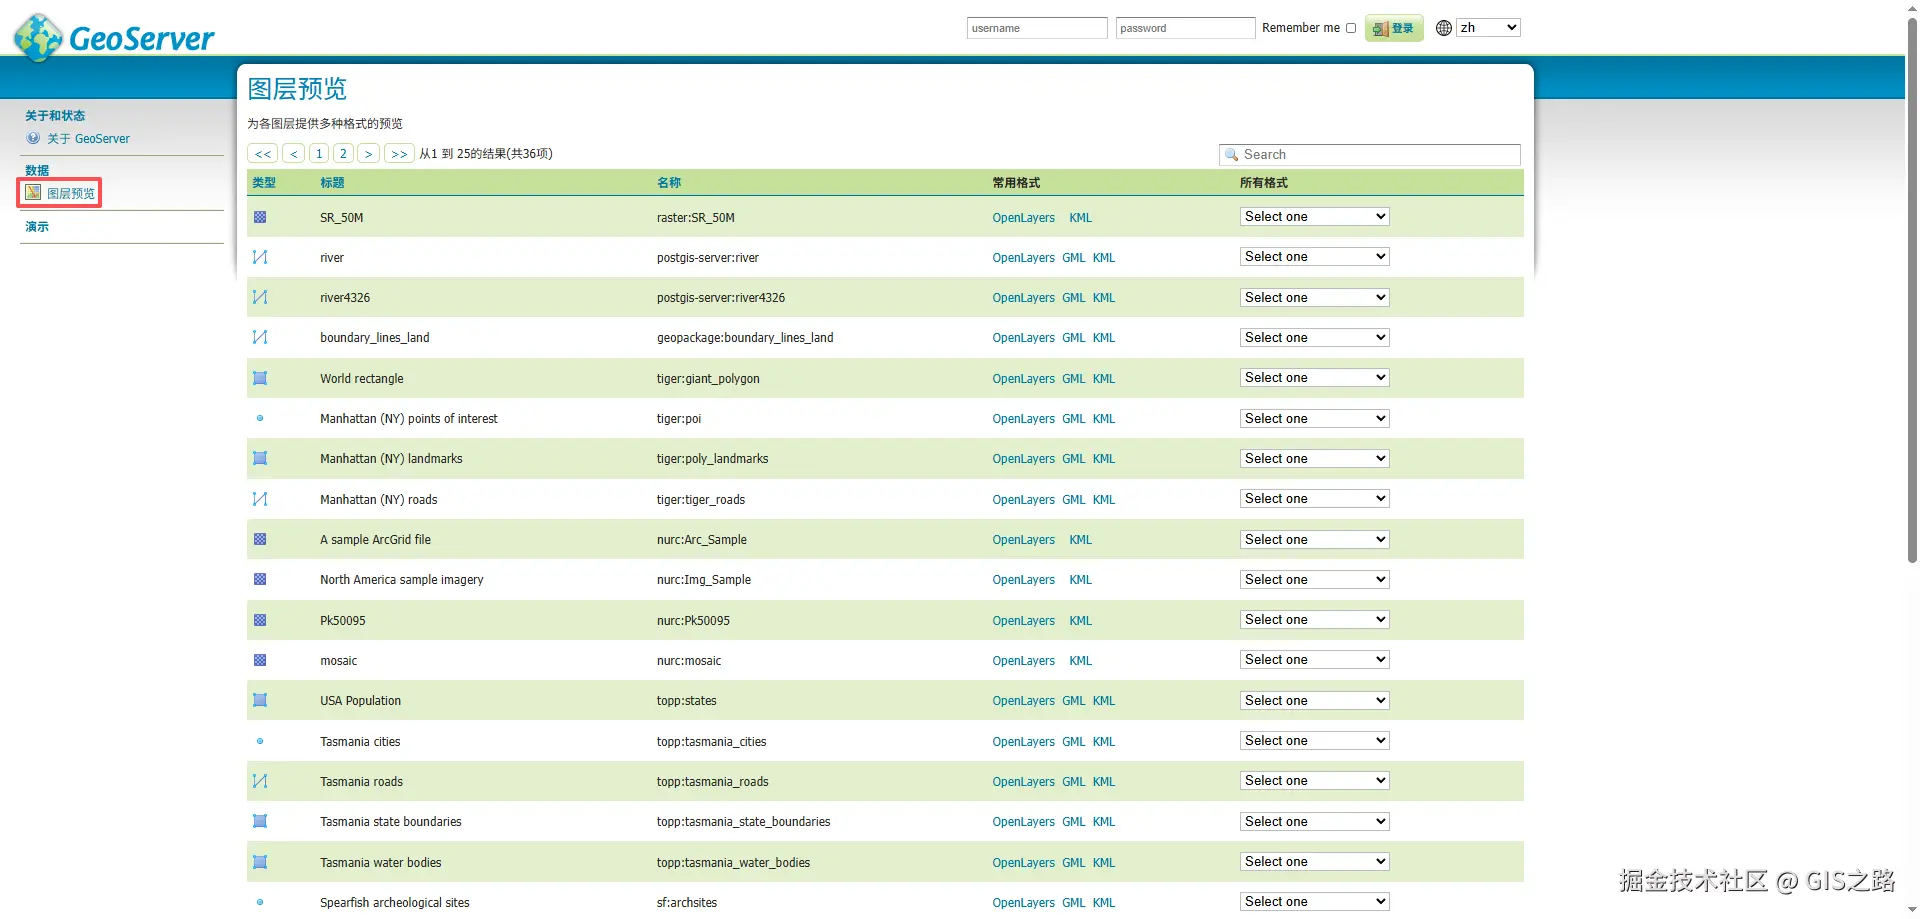The height and width of the screenshot is (919, 1920).
Task: Go to page 1 of results
Action: pyautogui.click(x=319, y=154)
